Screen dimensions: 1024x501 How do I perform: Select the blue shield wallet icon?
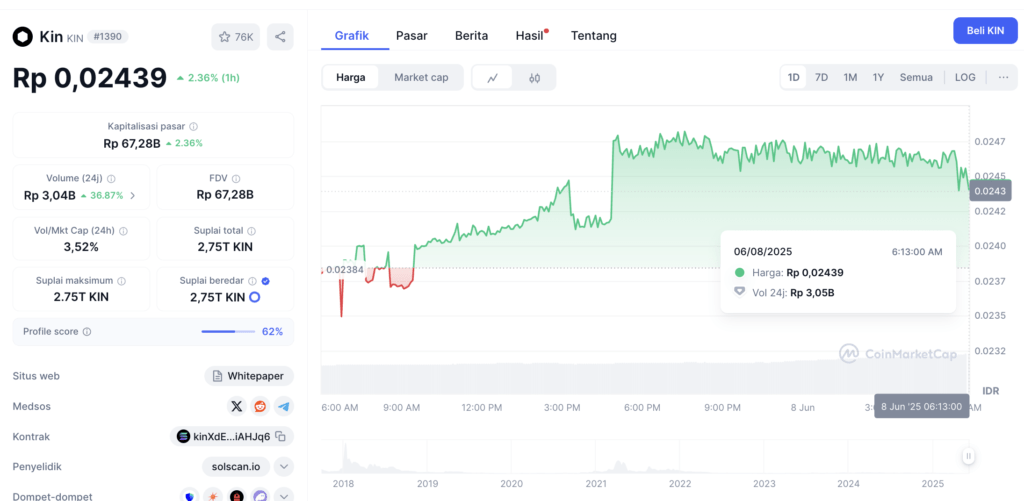point(190,496)
